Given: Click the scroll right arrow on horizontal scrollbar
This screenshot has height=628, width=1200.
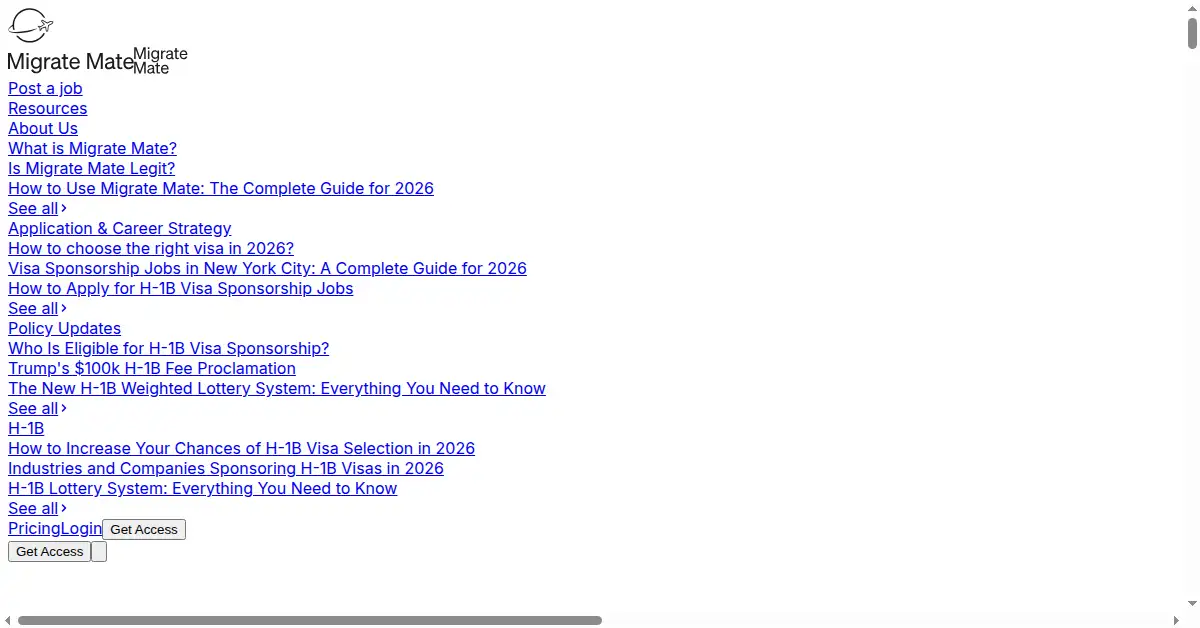Looking at the screenshot, I should click(1176, 620).
